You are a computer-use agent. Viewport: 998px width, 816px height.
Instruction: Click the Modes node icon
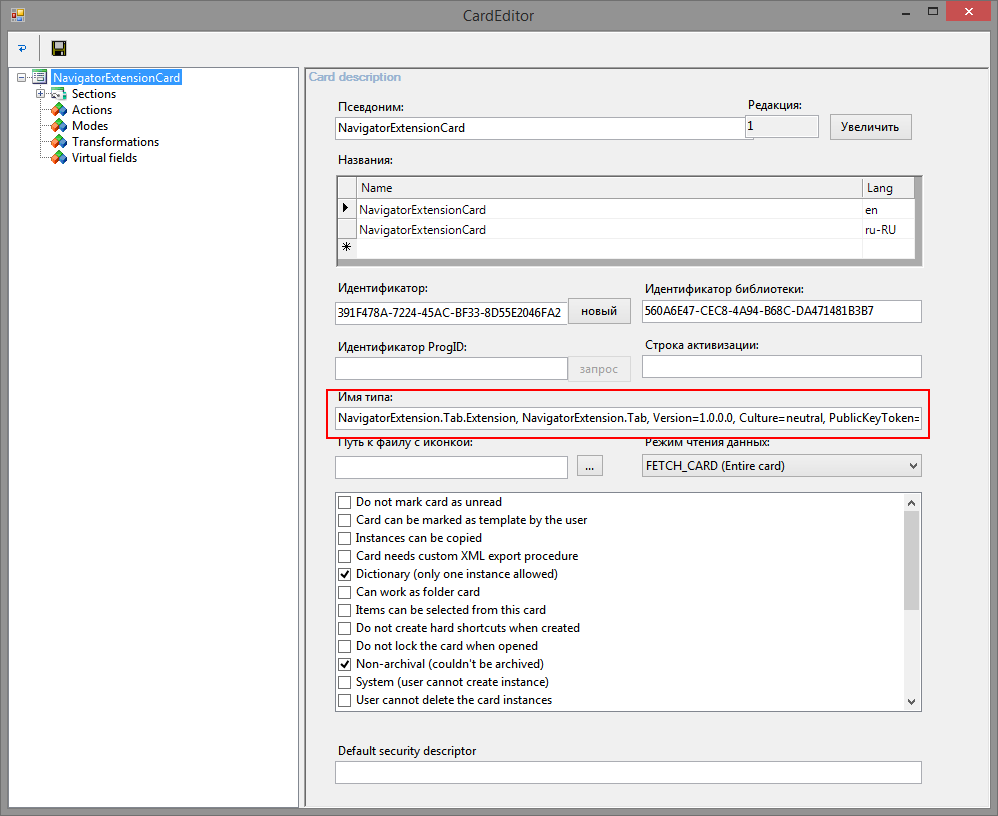pyautogui.click(x=59, y=126)
